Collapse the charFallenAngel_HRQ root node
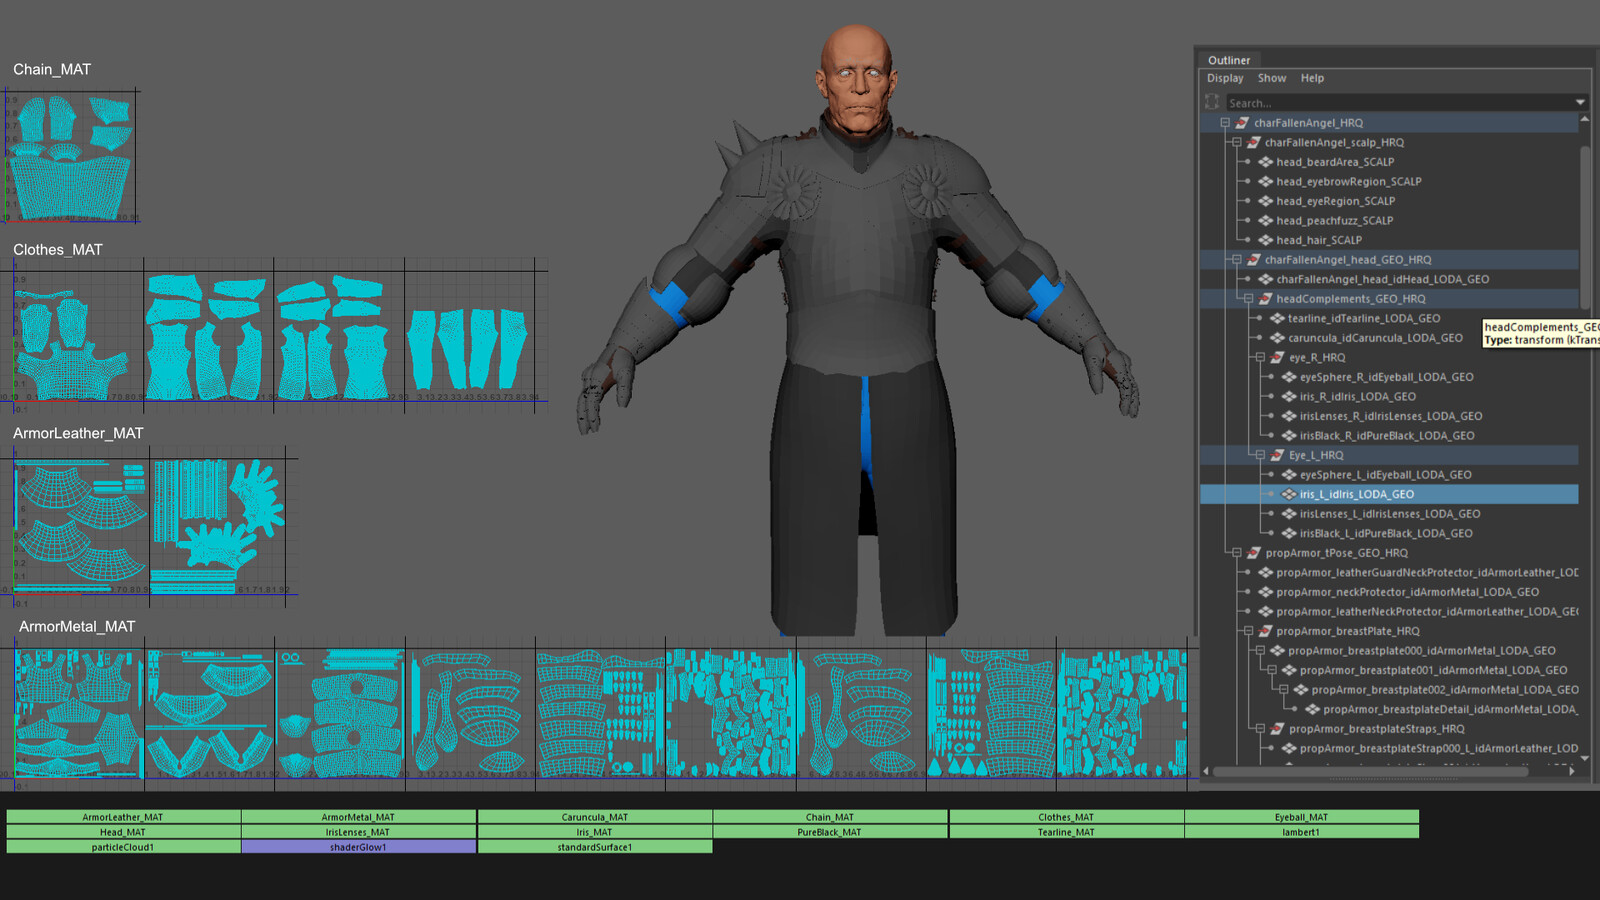The width and height of the screenshot is (1600, 900). pos(1225,123)
